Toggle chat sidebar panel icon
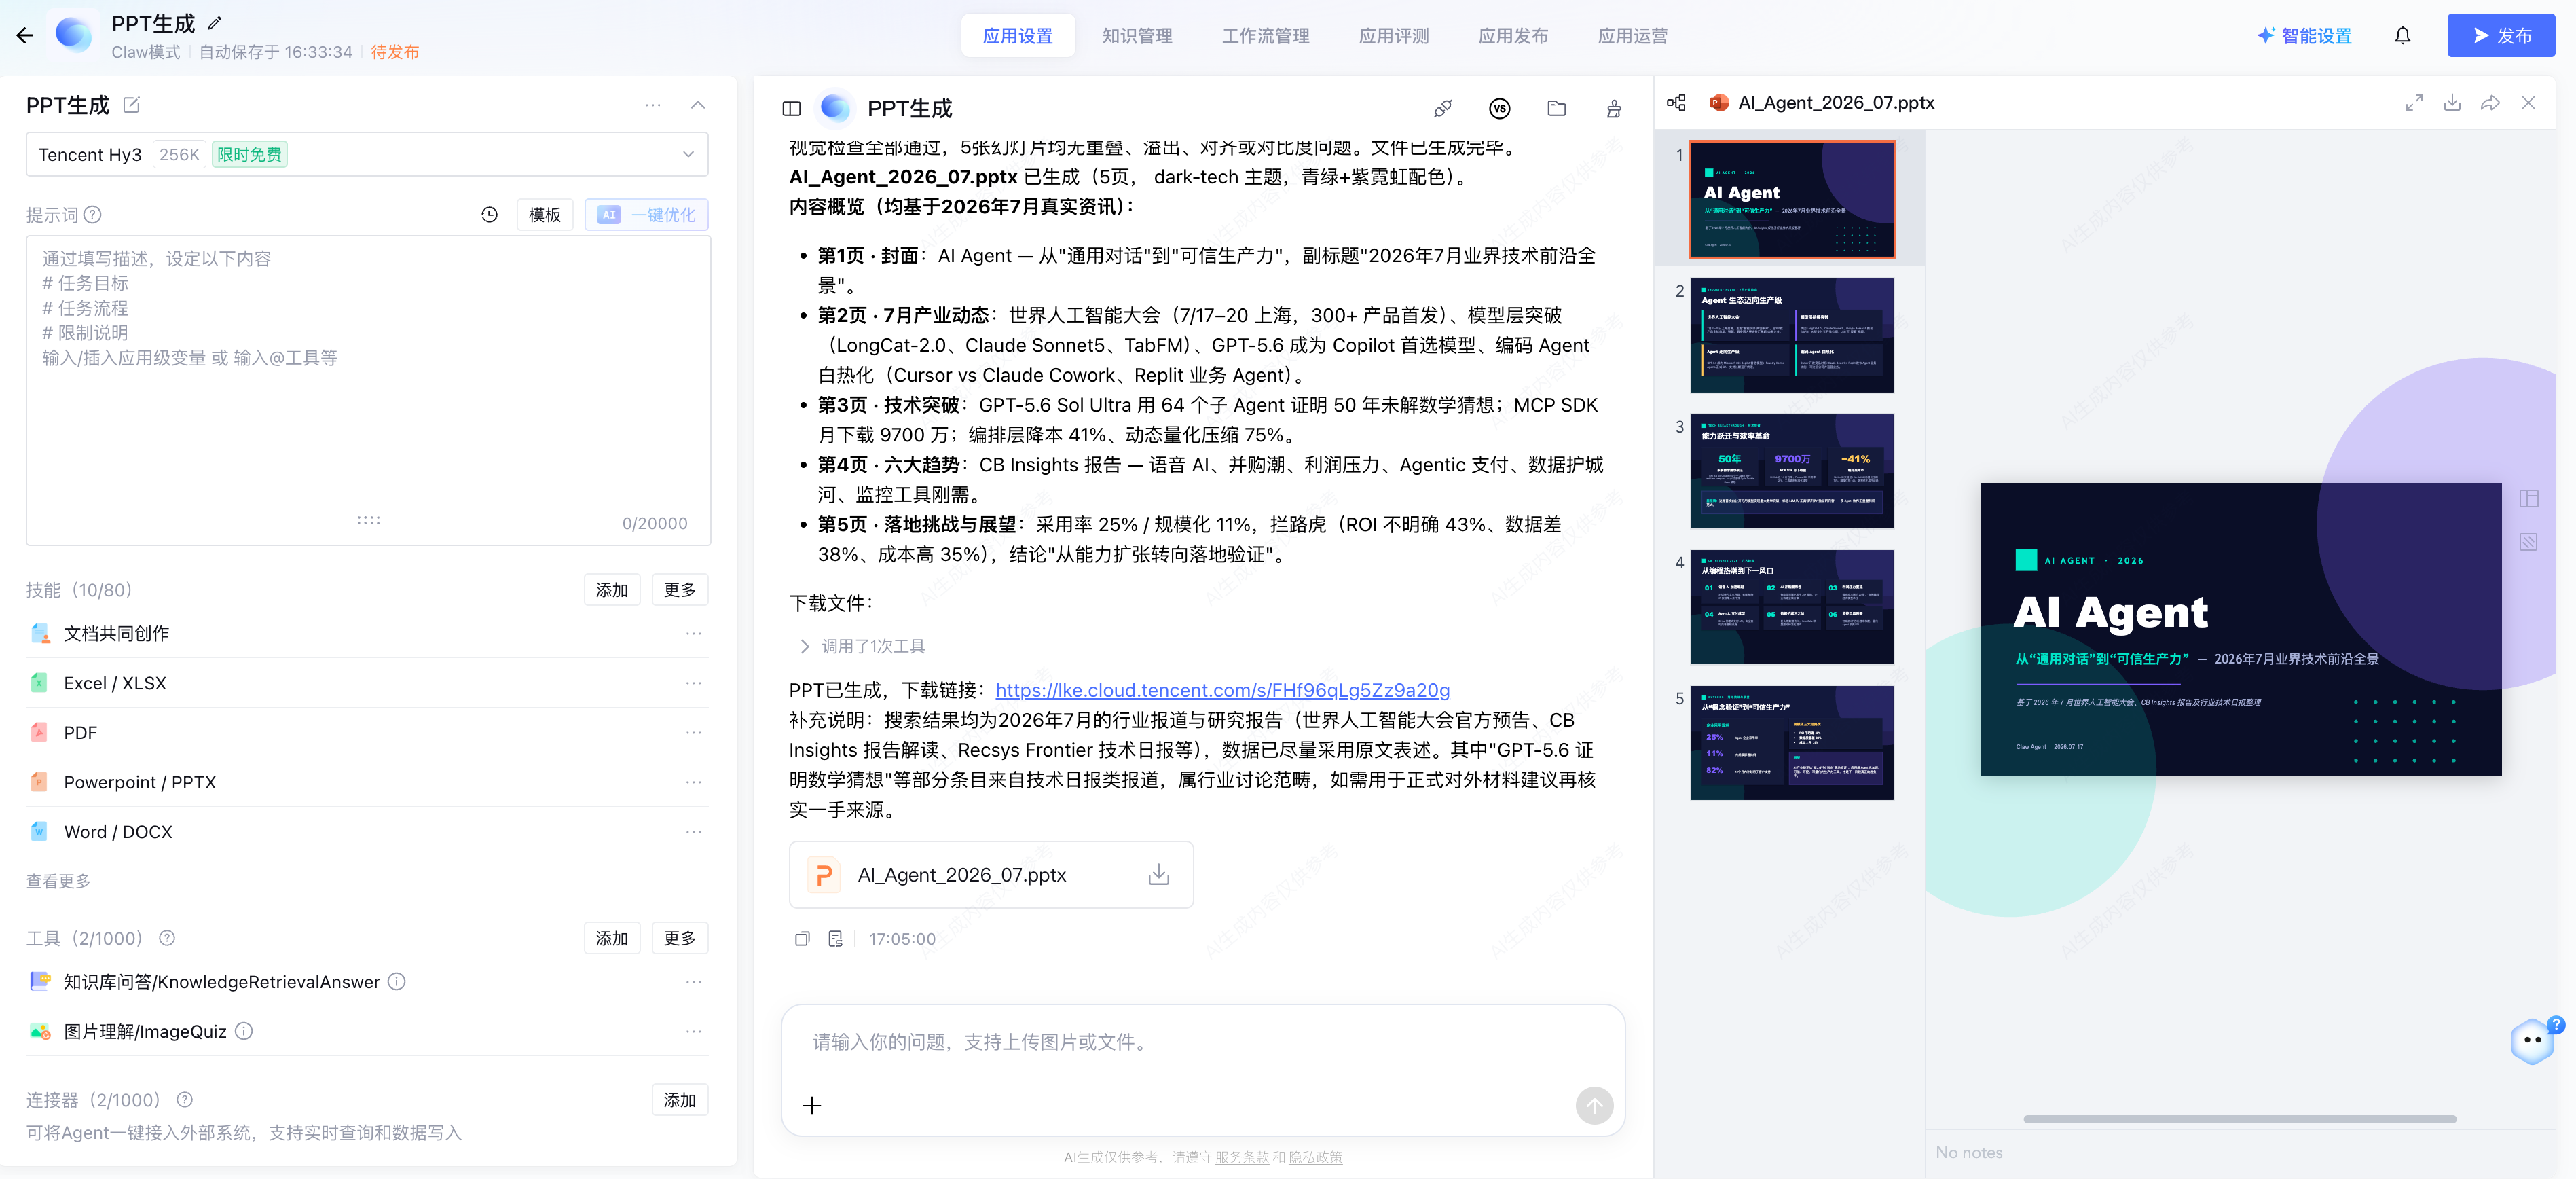Viewport: 2576px width, 1179px height. pos(792,109)
